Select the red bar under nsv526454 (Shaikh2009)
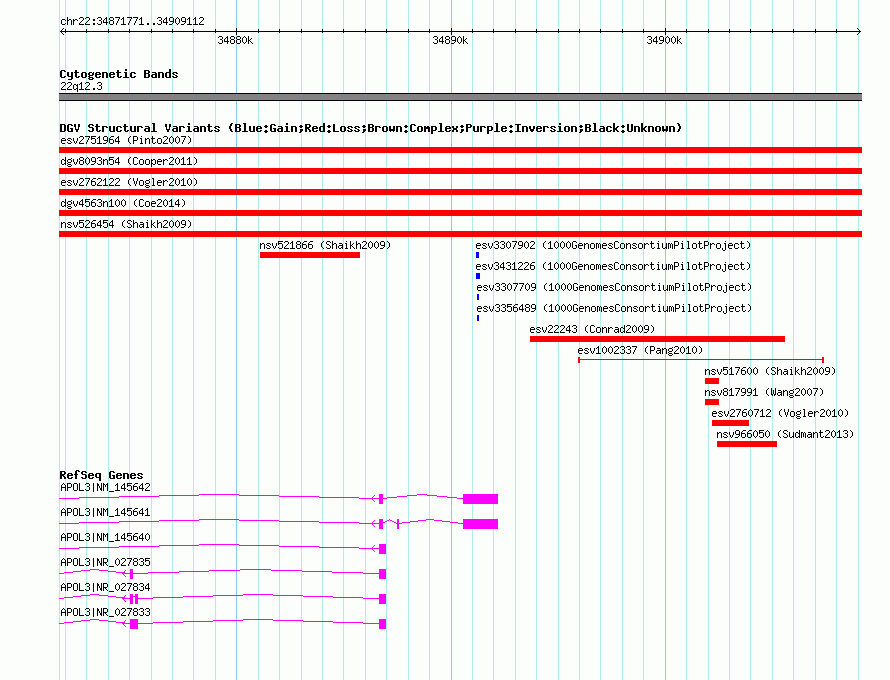Viewport: 890px width, 680px height. point(460,234)
